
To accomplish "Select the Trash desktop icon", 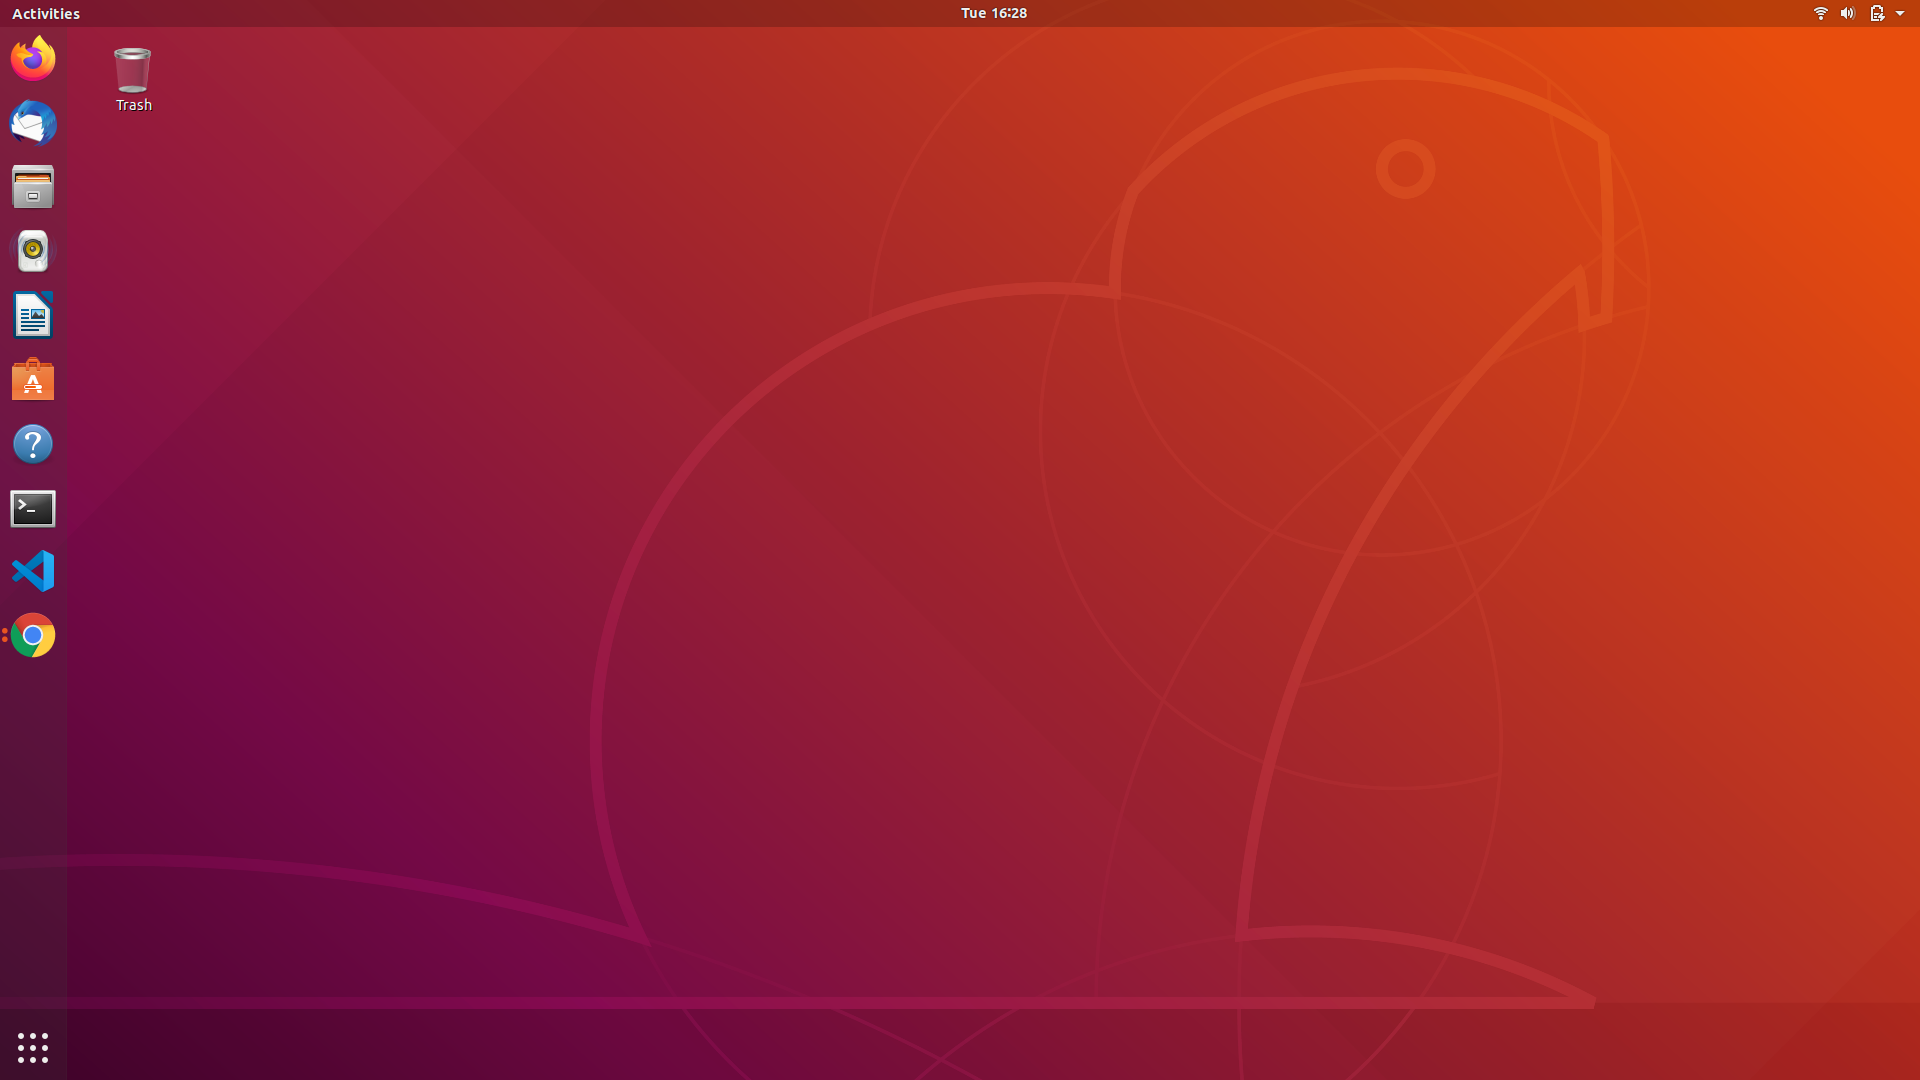I will (x=133, y=80).
